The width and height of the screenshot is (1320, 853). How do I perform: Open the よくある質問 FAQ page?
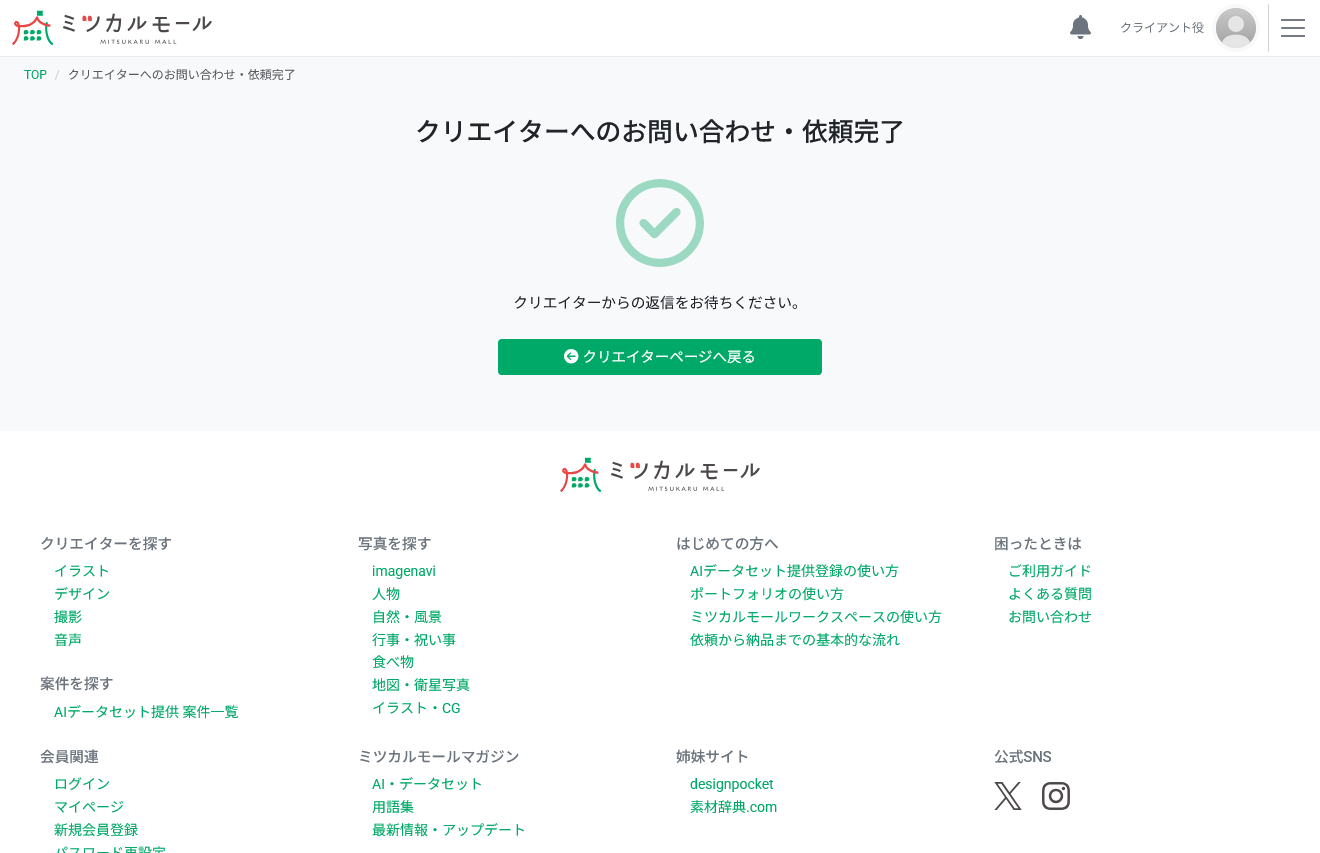coord(1052,593)
